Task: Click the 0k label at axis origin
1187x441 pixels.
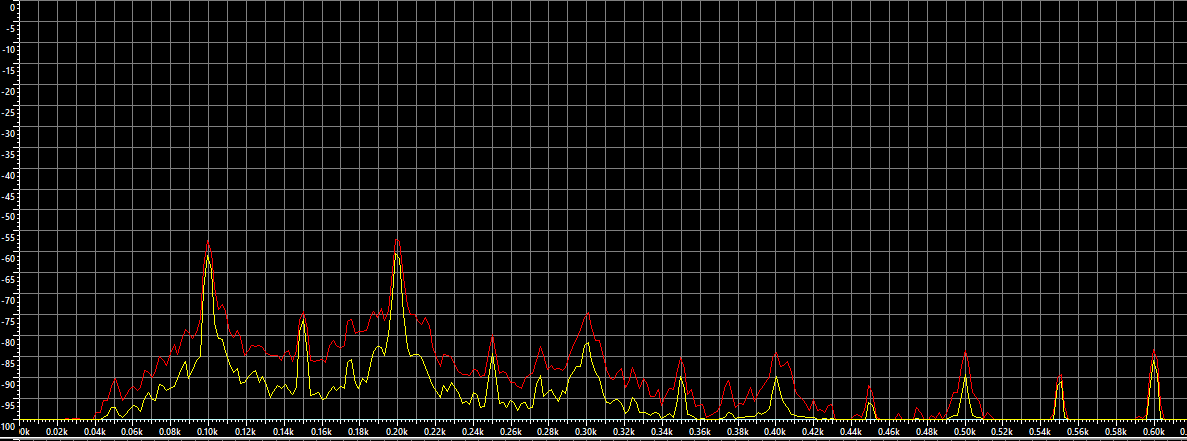Action: pos(26,432)
